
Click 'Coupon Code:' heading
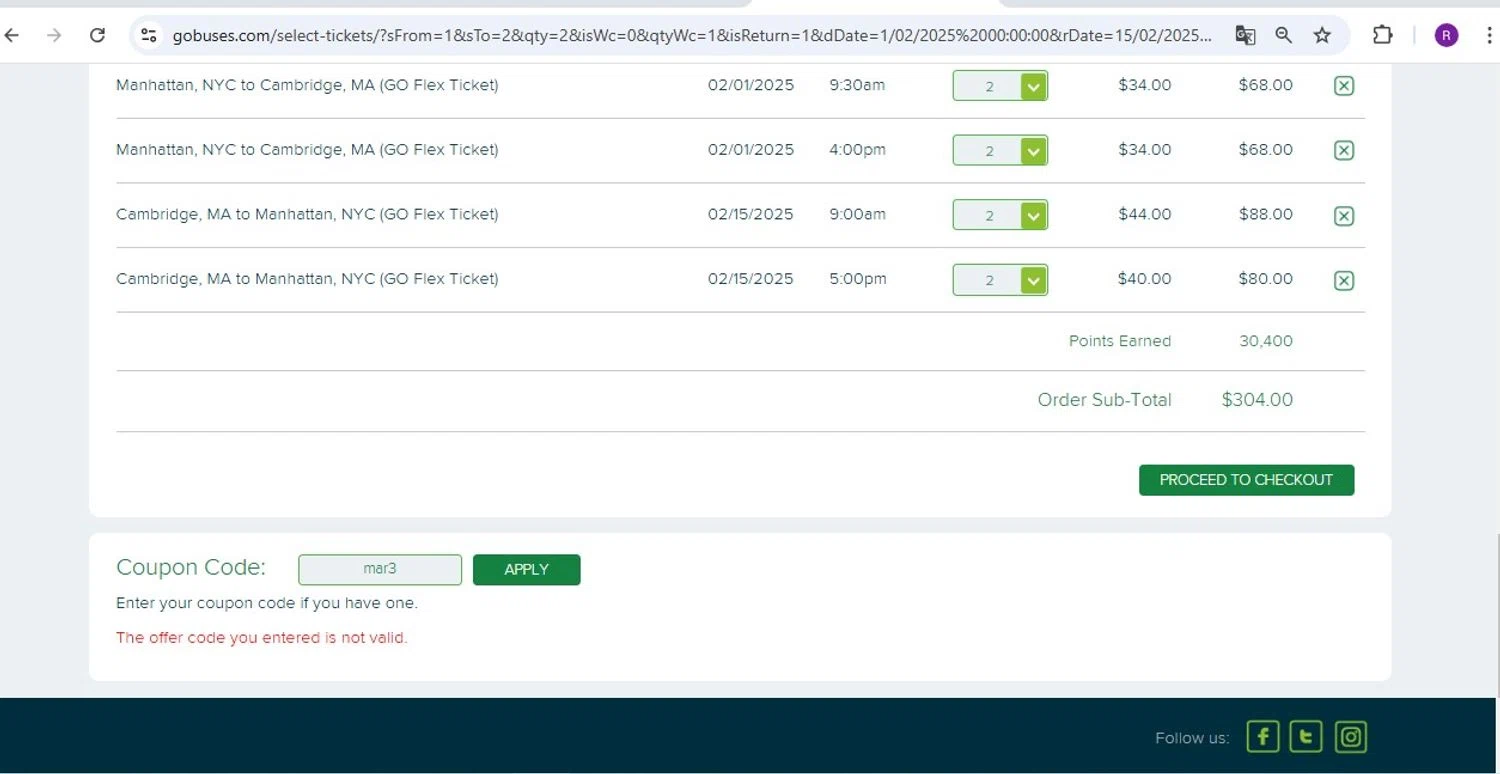point(191,567)
